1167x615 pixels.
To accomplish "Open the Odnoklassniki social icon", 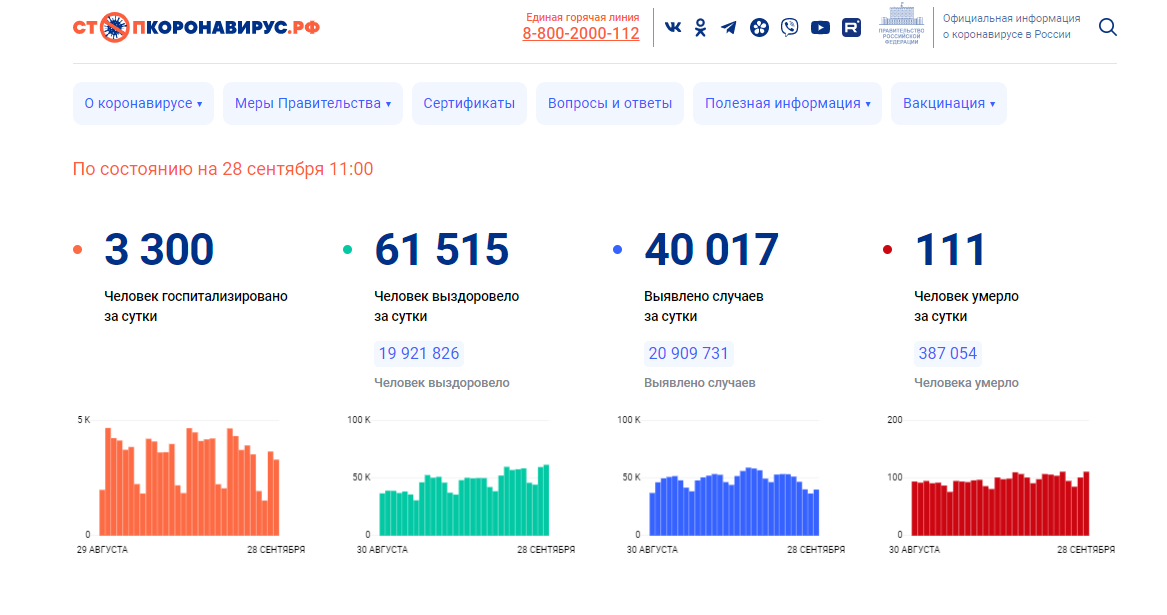I will [x=701, y=28].
